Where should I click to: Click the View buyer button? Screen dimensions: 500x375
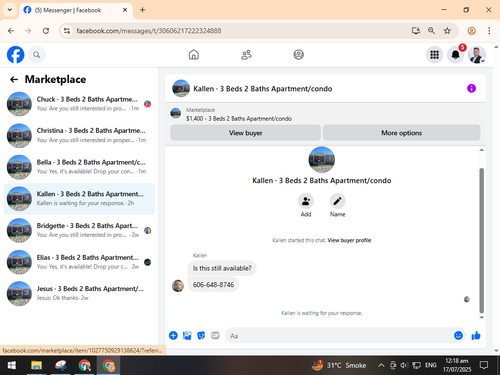(245, 133)
